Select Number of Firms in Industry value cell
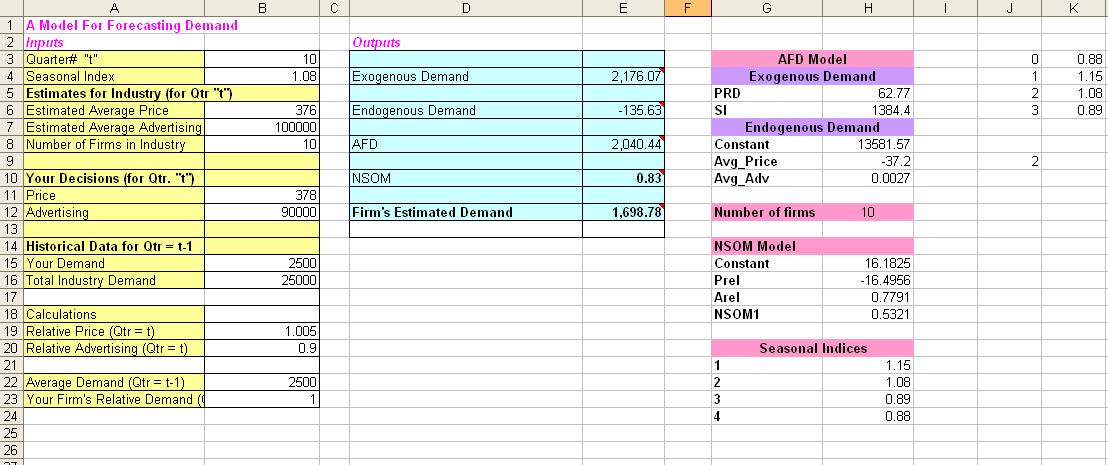The image size is (1108, 465). pos(262,144)
